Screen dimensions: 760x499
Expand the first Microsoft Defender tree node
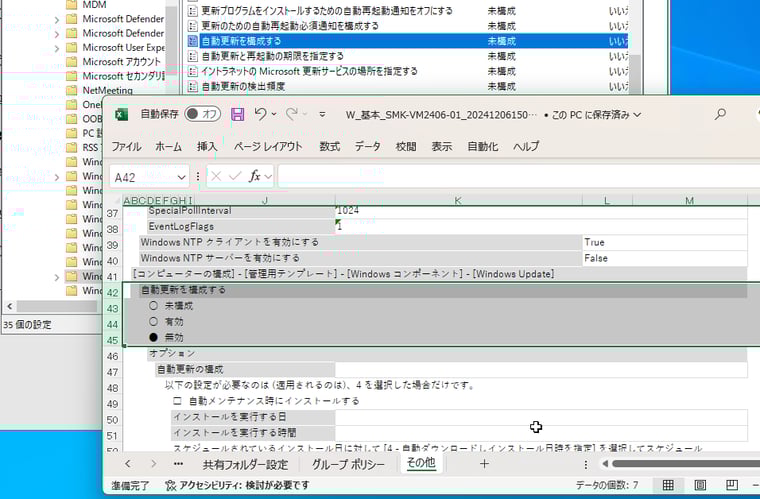[x=57, y=19]
